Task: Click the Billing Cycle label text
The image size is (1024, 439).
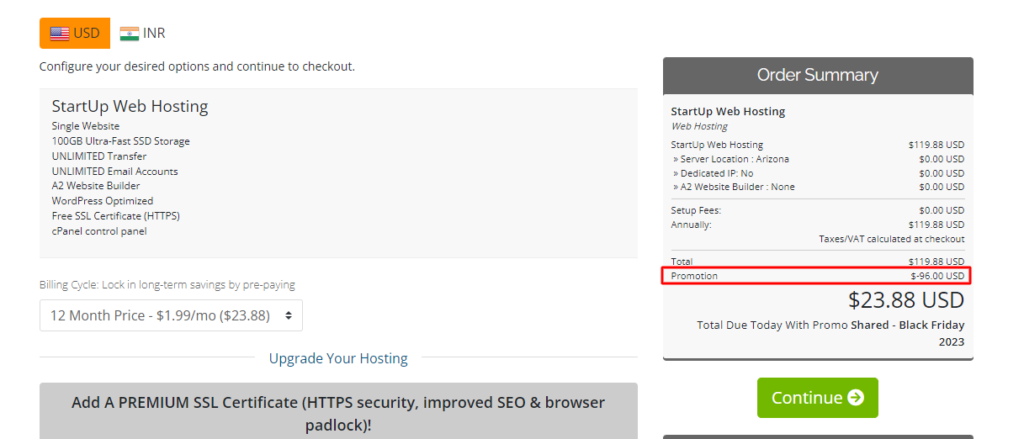Action: point(167,285)
